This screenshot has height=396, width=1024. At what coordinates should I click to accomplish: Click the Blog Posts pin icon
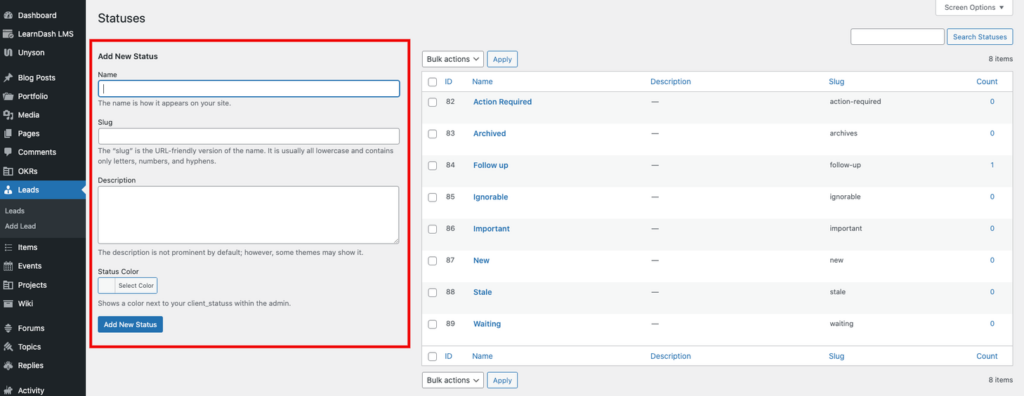8,78
